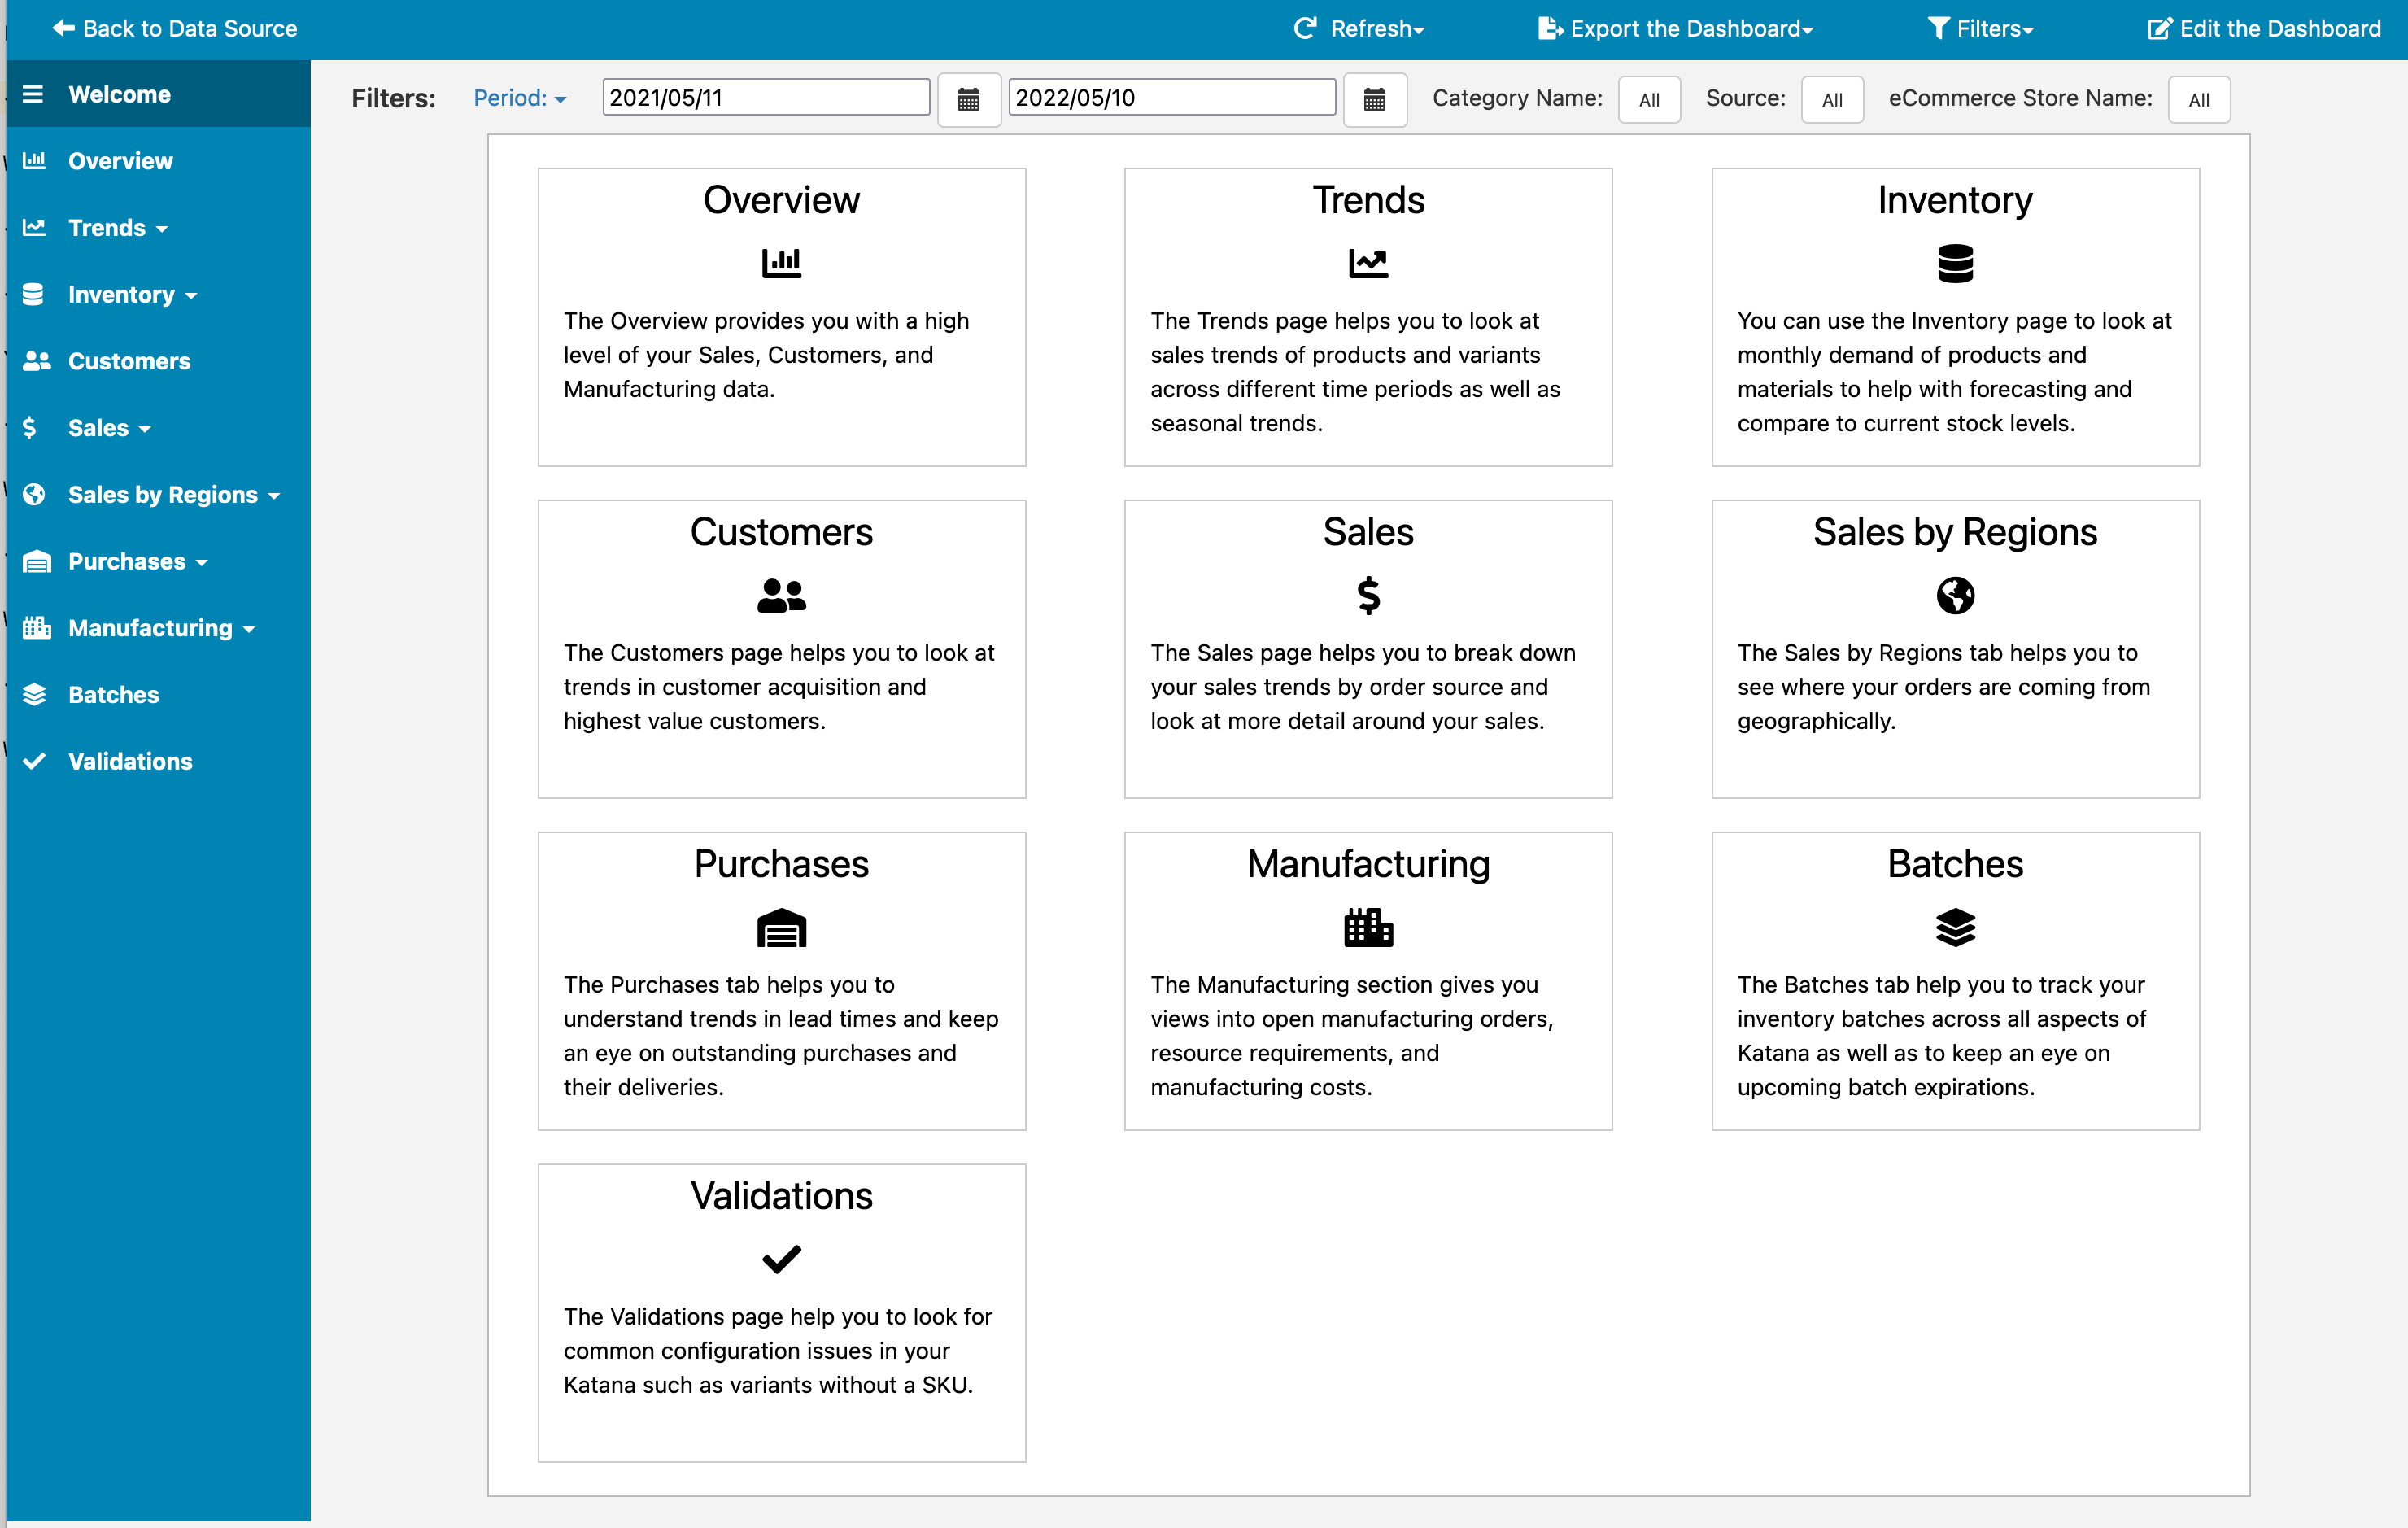Image resolution: width=2408 pixels, height=1528 pixels.
Task: Select the Sales dollar icon in sidebar
Action: click(30, 427)
